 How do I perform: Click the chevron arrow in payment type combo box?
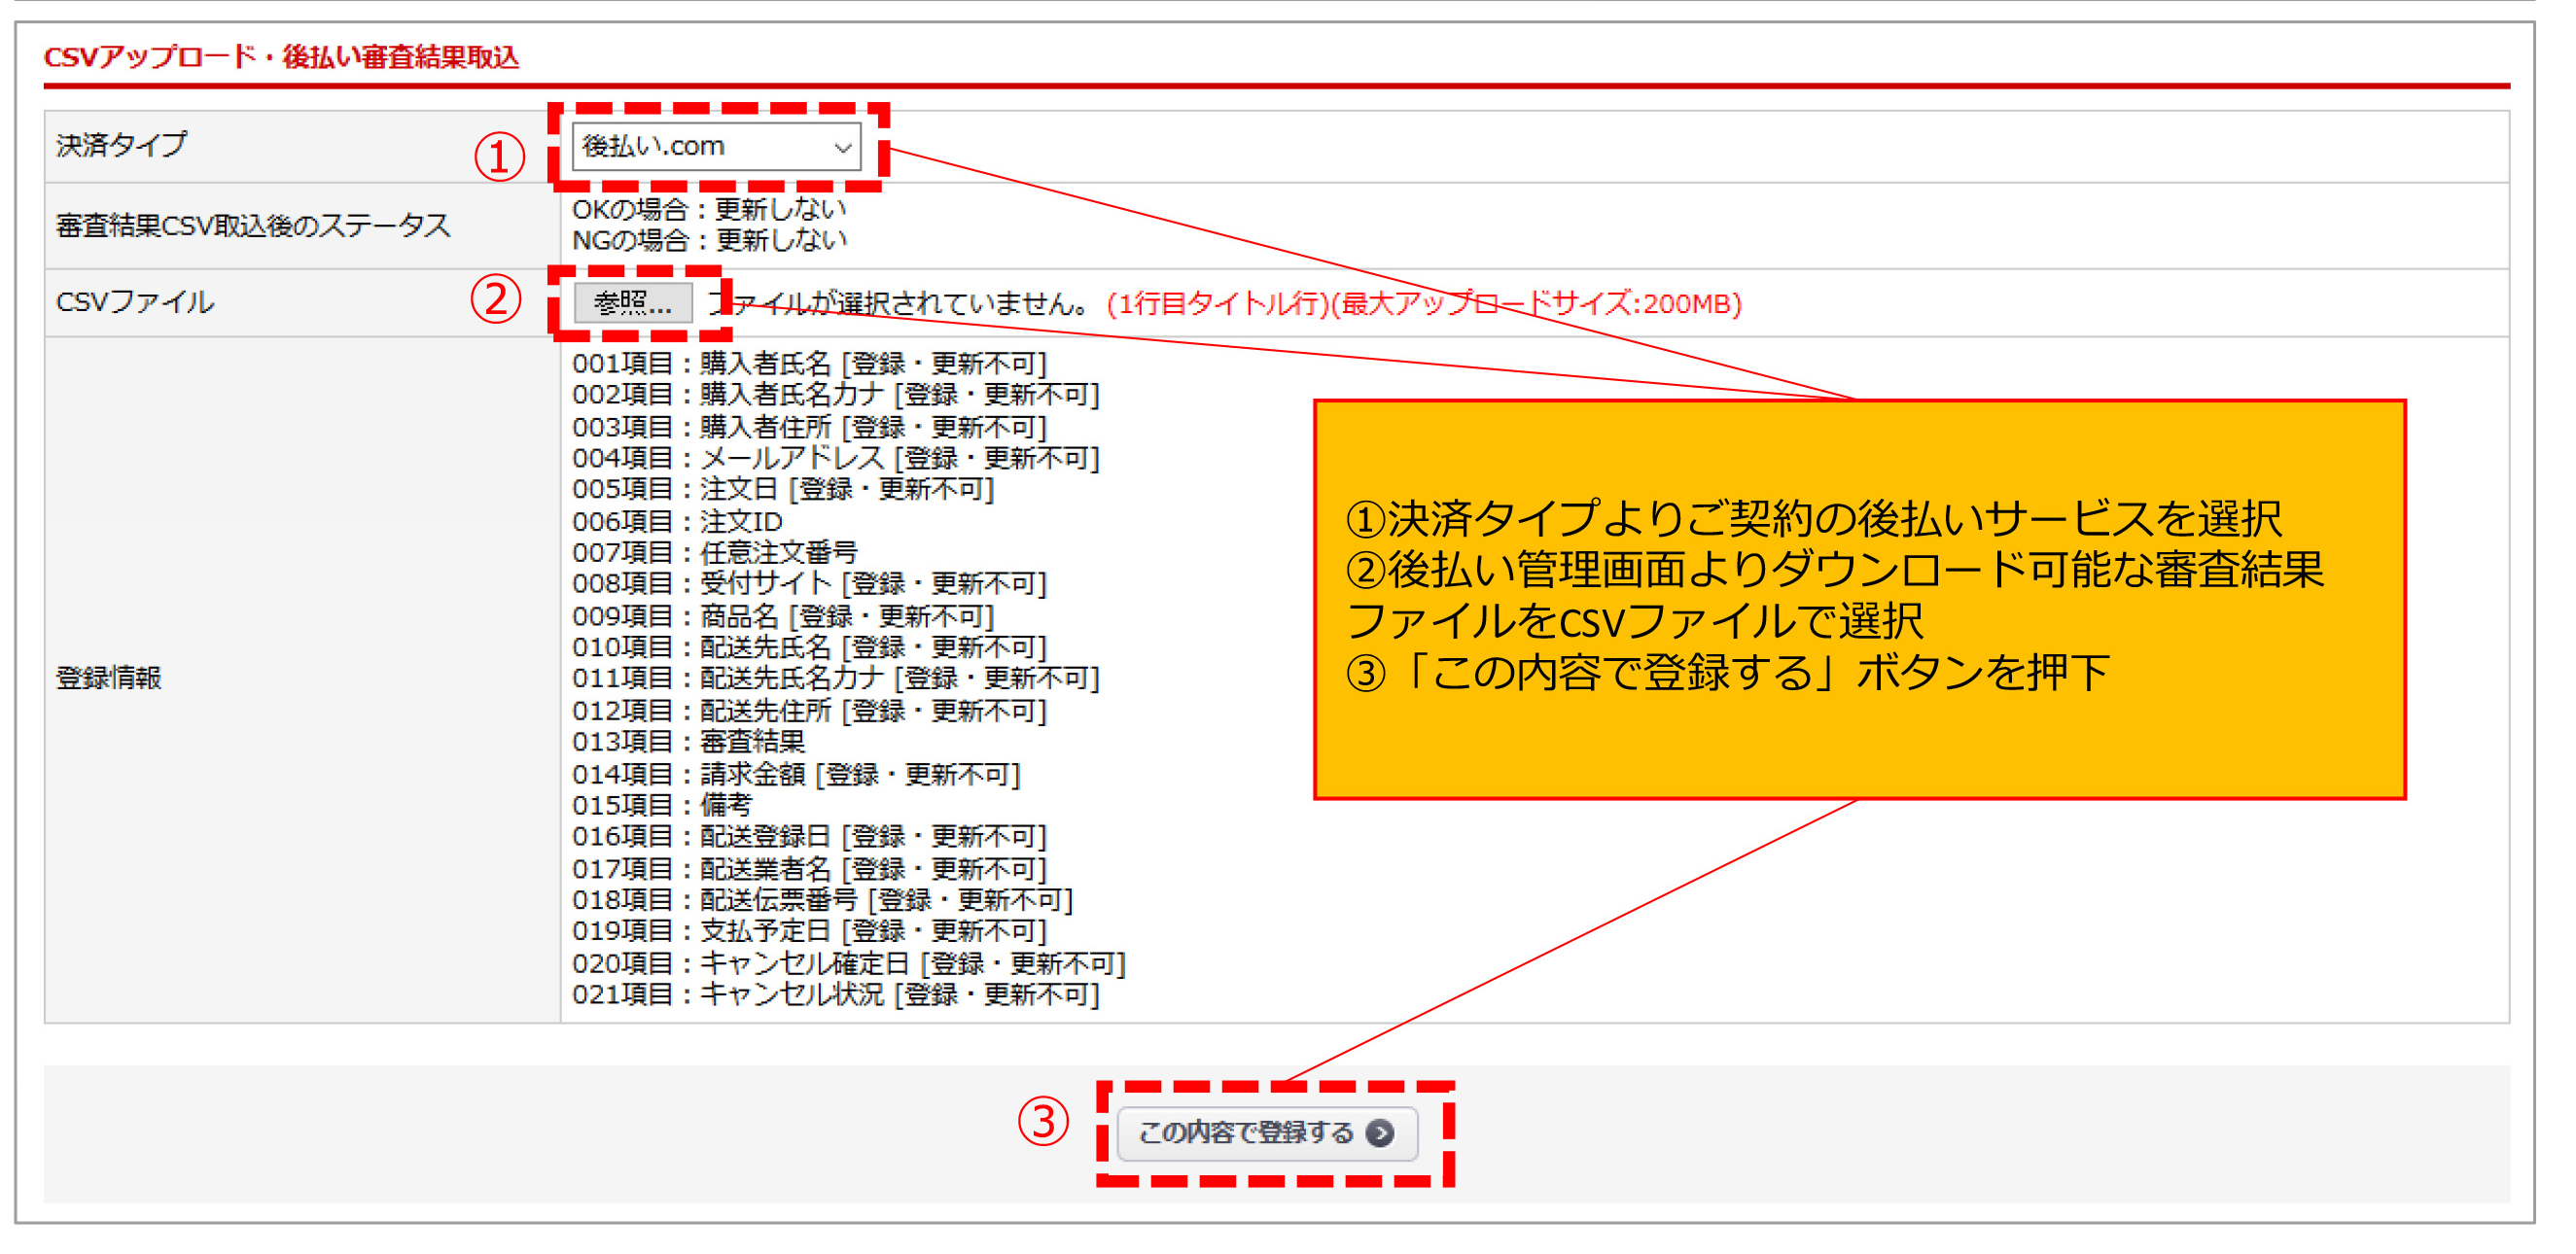(x=843, y=147)
